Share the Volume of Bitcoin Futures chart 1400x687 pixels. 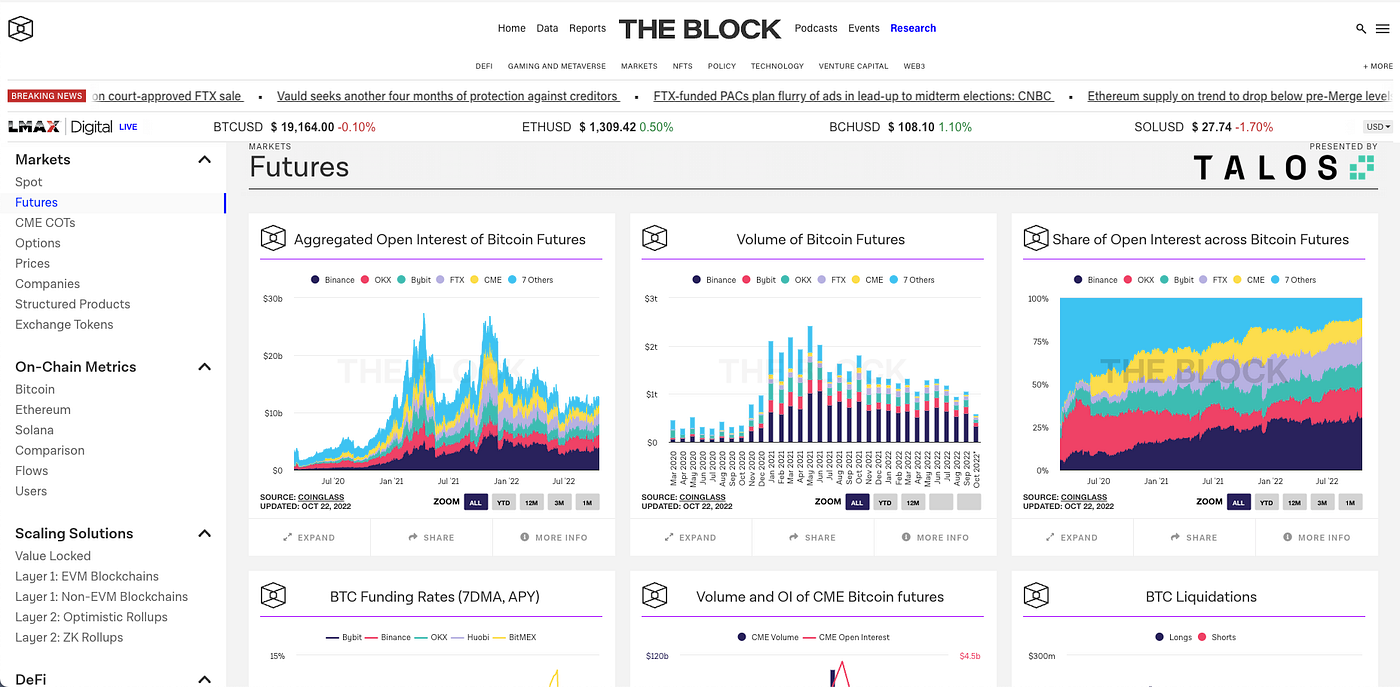pos(813,538)
